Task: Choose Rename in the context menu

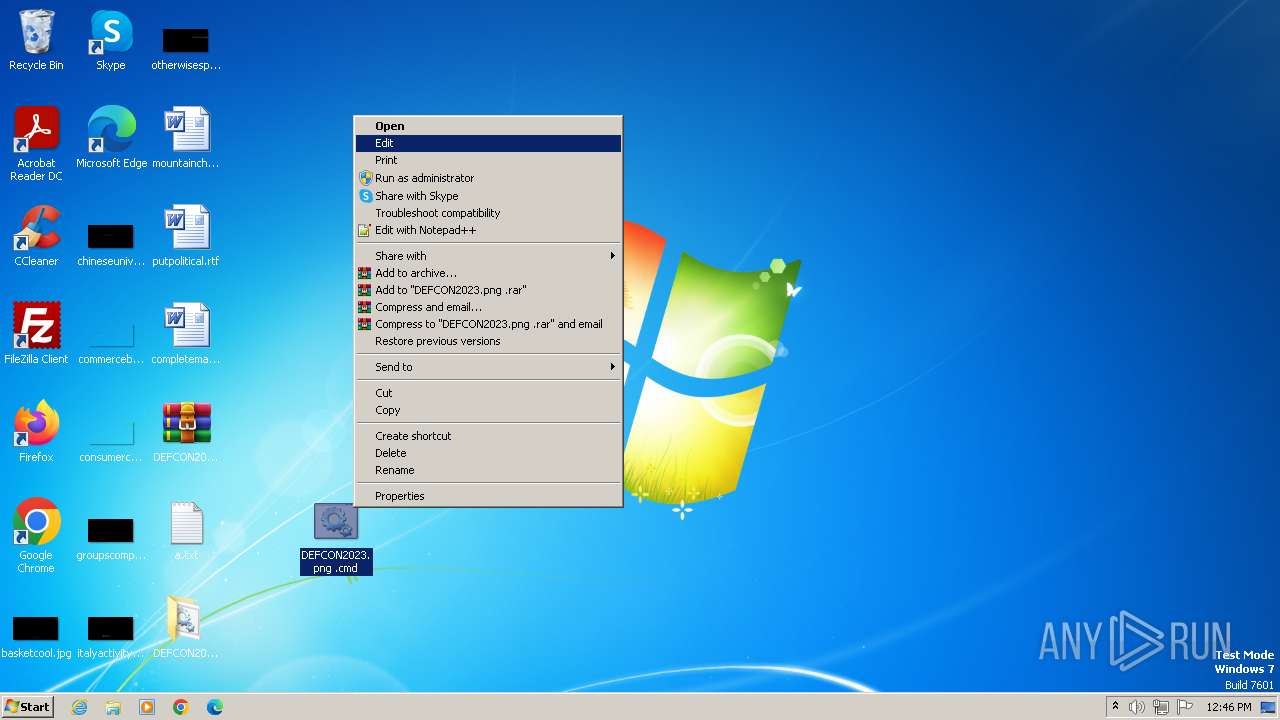Action: (x=488, y=470)
